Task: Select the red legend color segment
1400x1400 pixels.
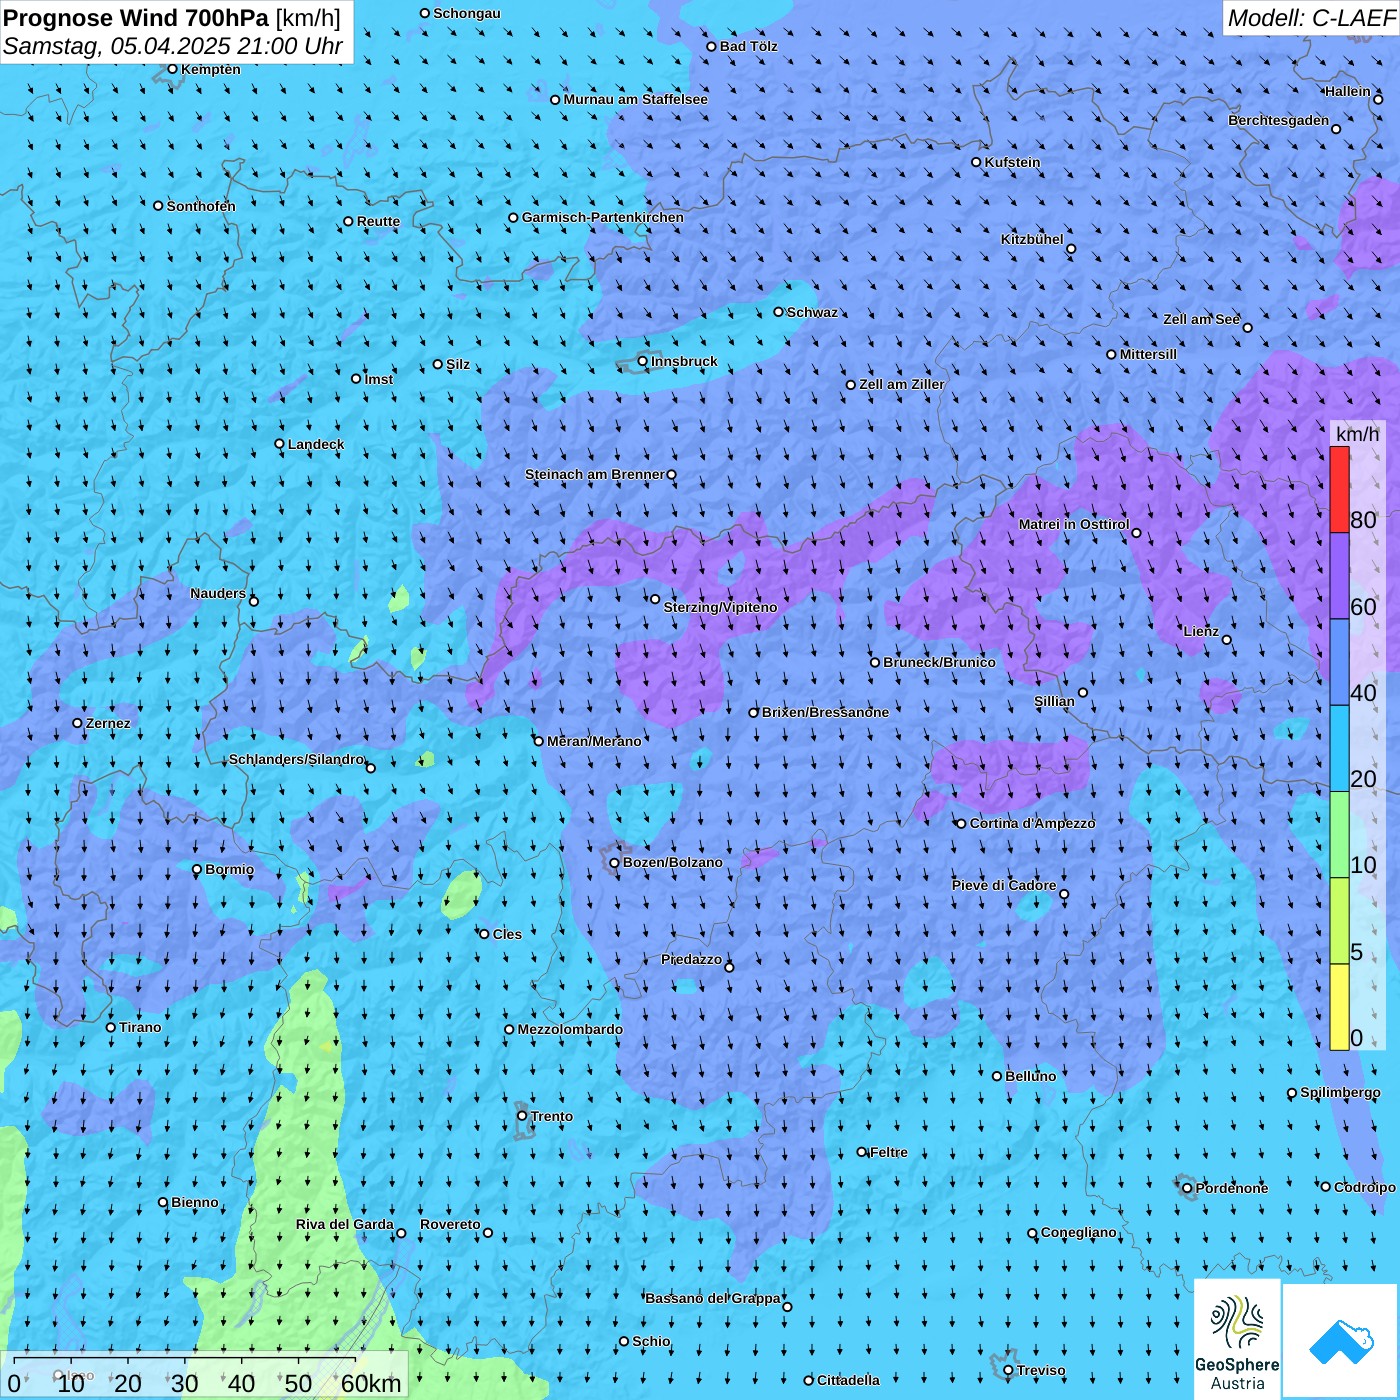Action: pos(1339,489)
